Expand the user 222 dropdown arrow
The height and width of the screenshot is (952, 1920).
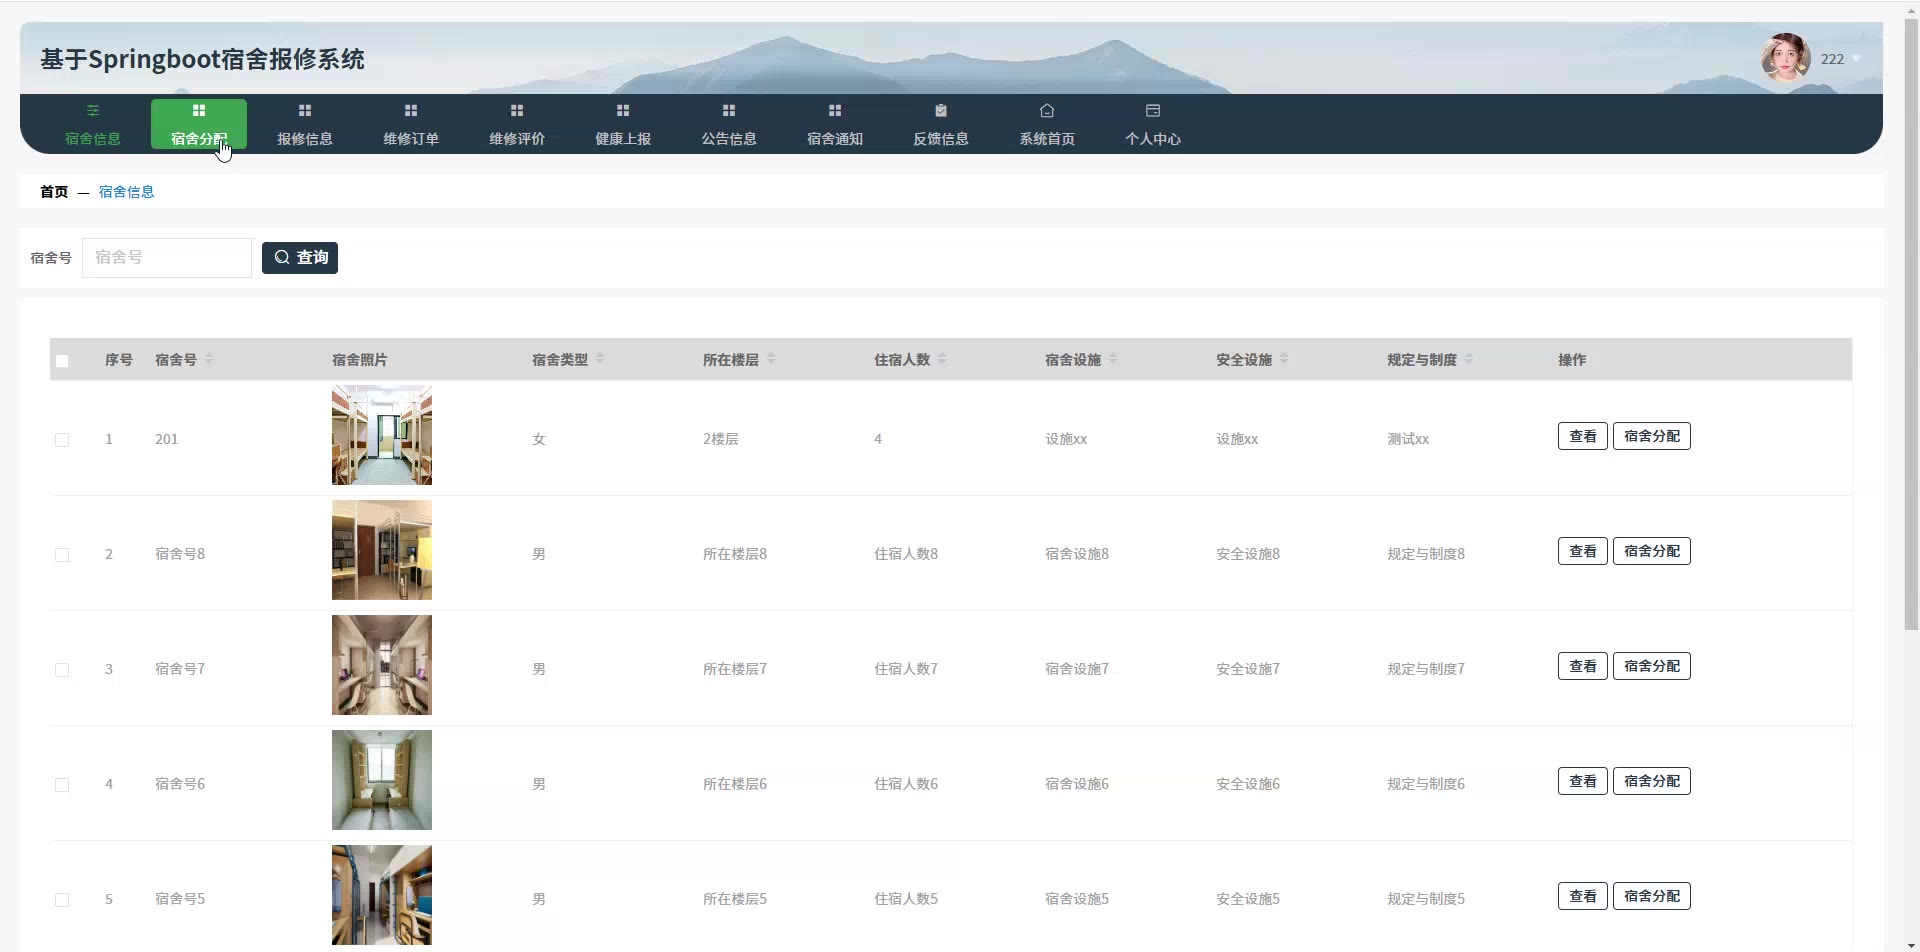1856,59
